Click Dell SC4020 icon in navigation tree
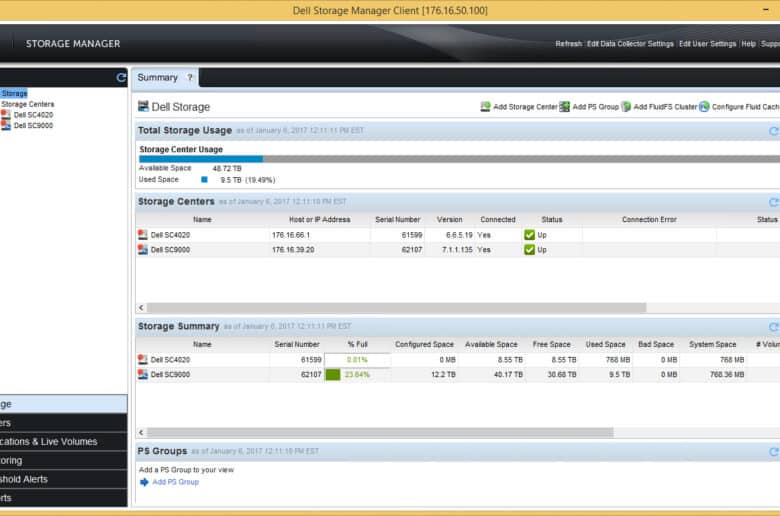The height and width of the screenshot is (516, 780). [x=5, y=114]
